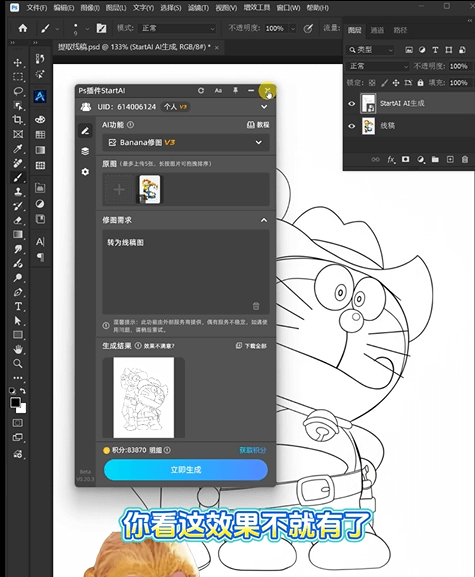Viewport: 475px width, 577px height.
Task: Open the 滤镜(T) menu
Action: [198, 7]
